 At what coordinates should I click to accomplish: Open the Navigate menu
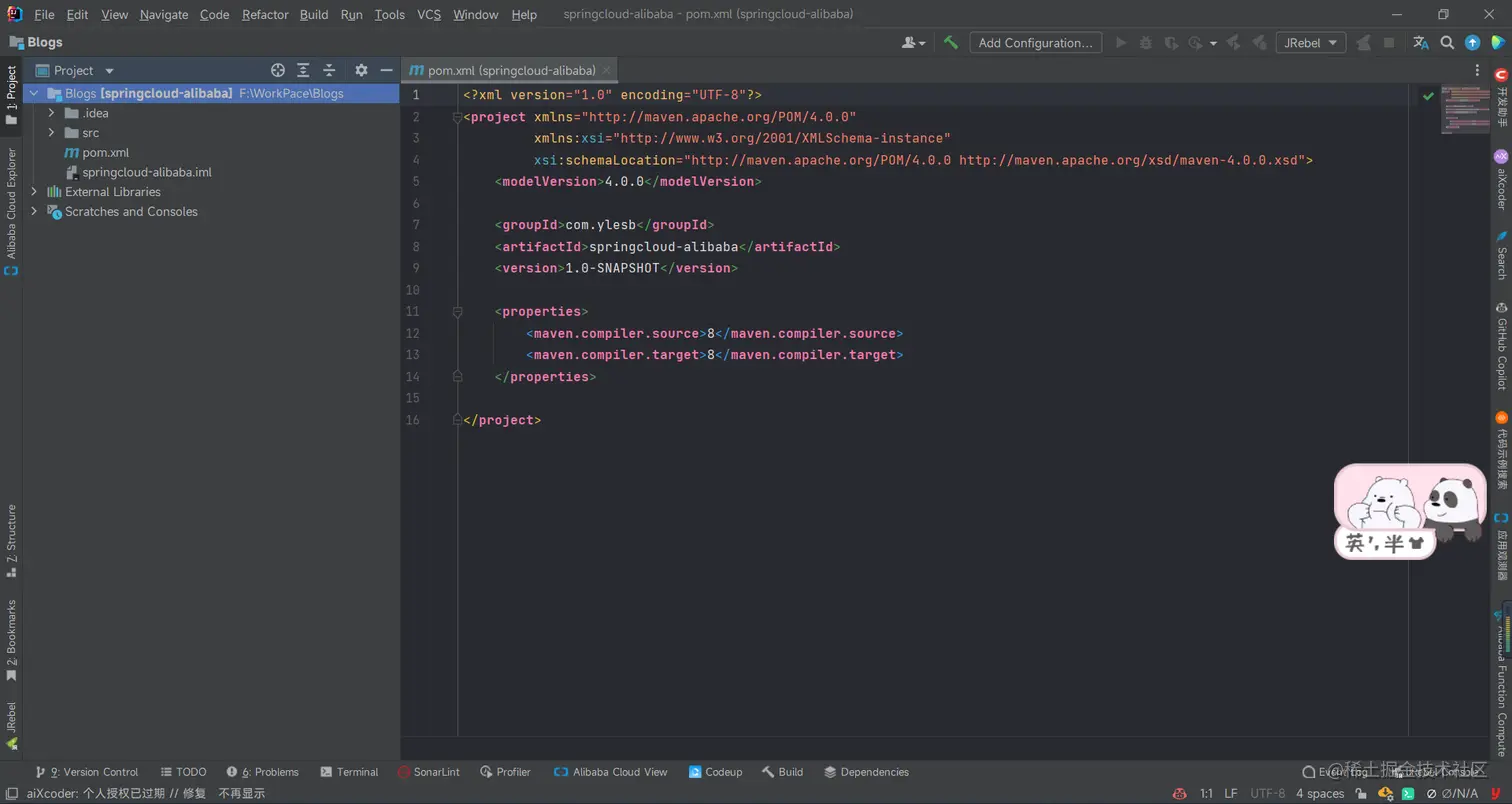click(164, 14)
